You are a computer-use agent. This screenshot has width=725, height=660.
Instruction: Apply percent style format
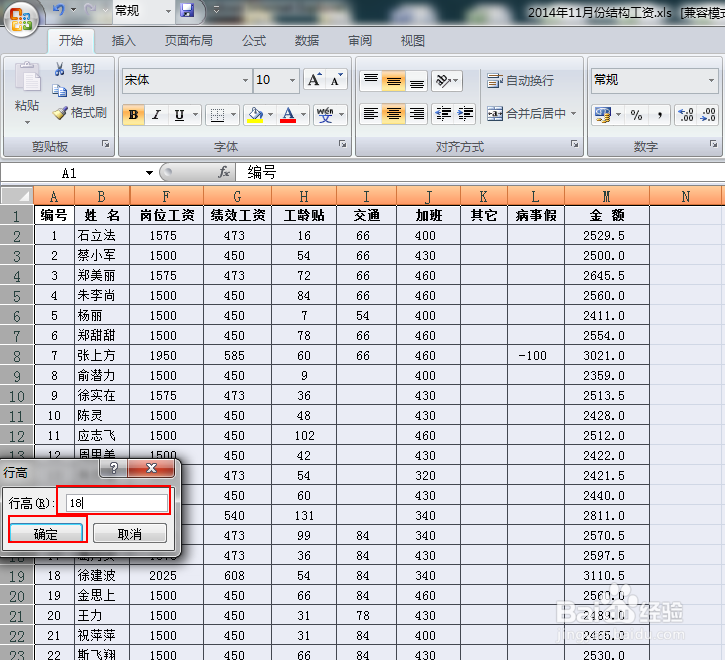(636, 115)
